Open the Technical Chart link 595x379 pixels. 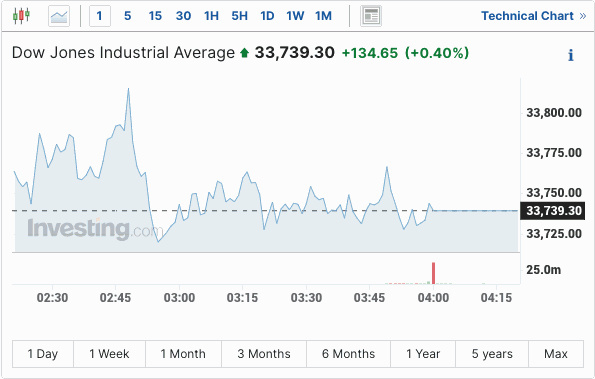click(534, 16)
